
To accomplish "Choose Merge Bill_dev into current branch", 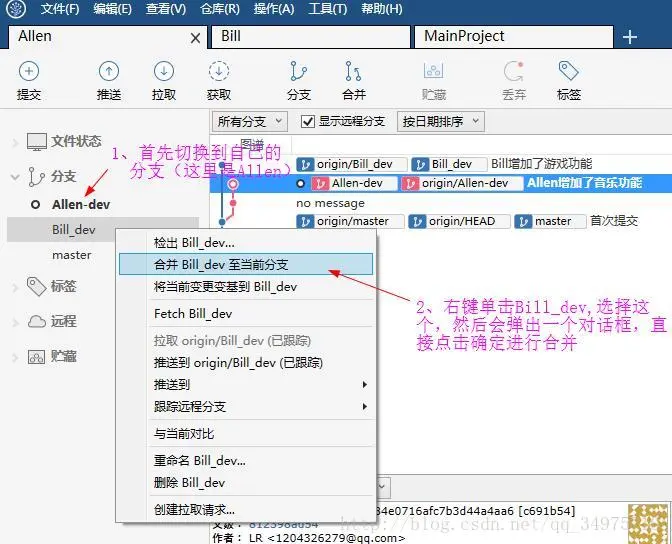I will point(246,264).
